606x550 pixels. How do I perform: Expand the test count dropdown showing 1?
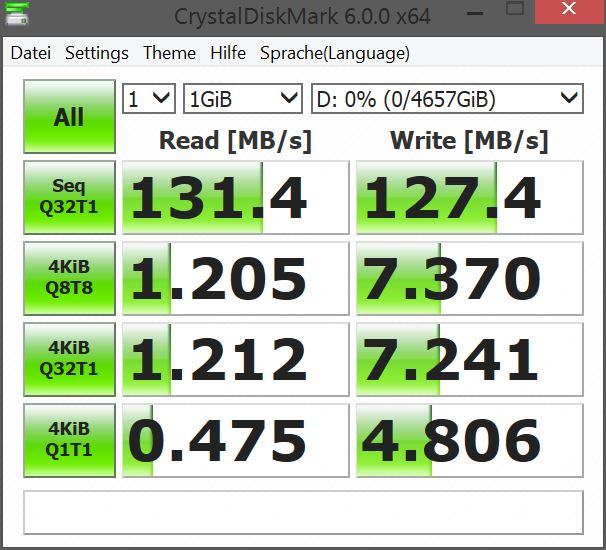click(149, 99)
